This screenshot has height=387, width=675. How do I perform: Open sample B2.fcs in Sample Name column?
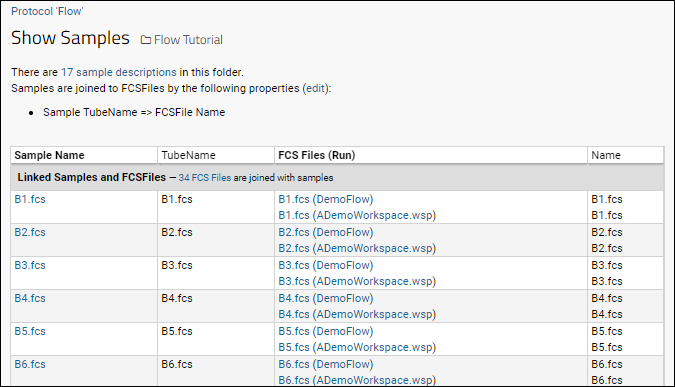pos(30,232)
